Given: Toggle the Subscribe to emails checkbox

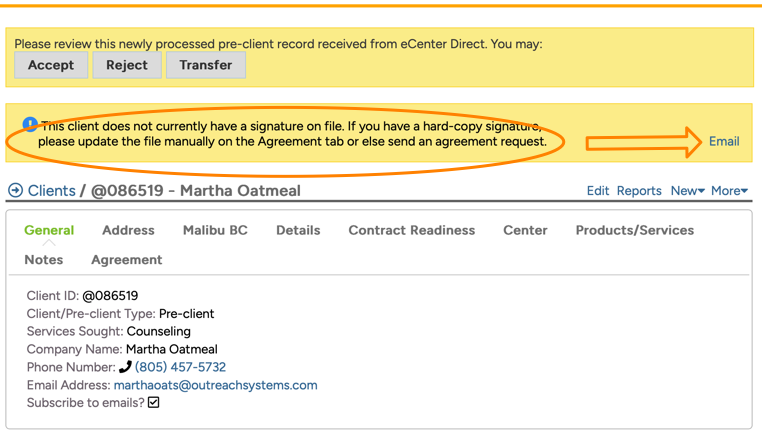Looking at the screenshot, I should [x=153, y=403].
